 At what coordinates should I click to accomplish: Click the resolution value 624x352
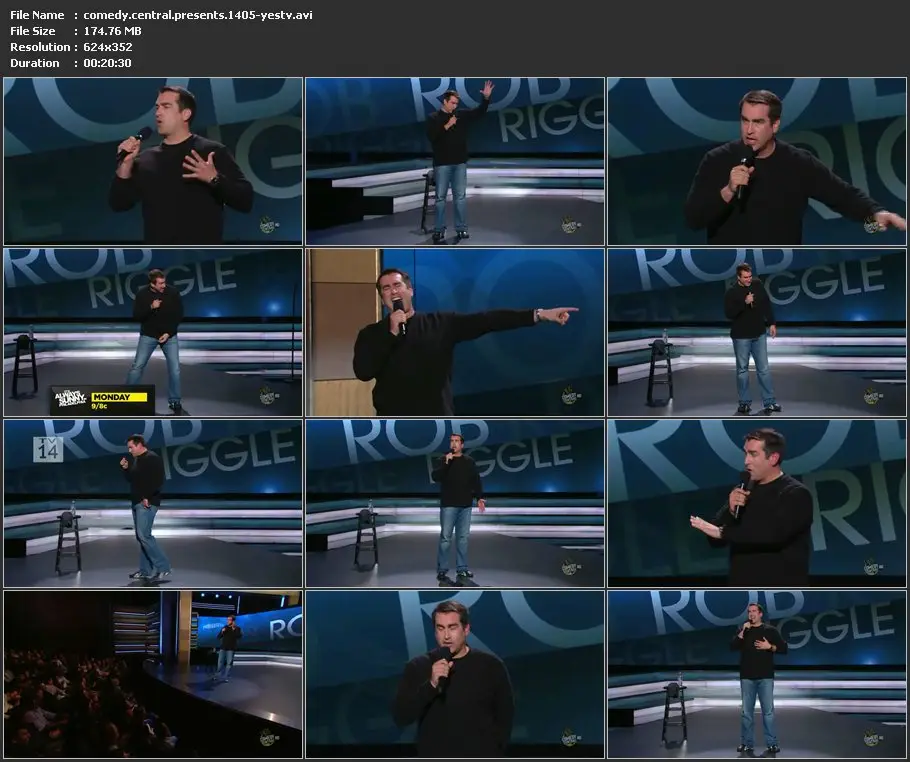[108, 47]
